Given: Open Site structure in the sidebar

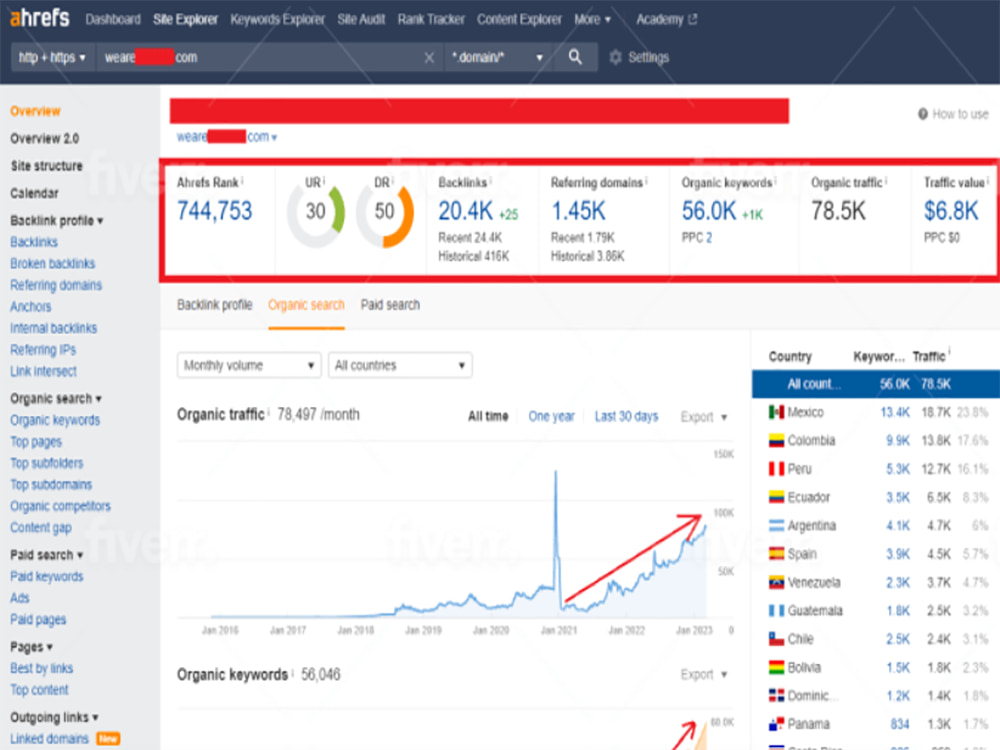Looking at the screenshot, I should (x=47, y=166).
